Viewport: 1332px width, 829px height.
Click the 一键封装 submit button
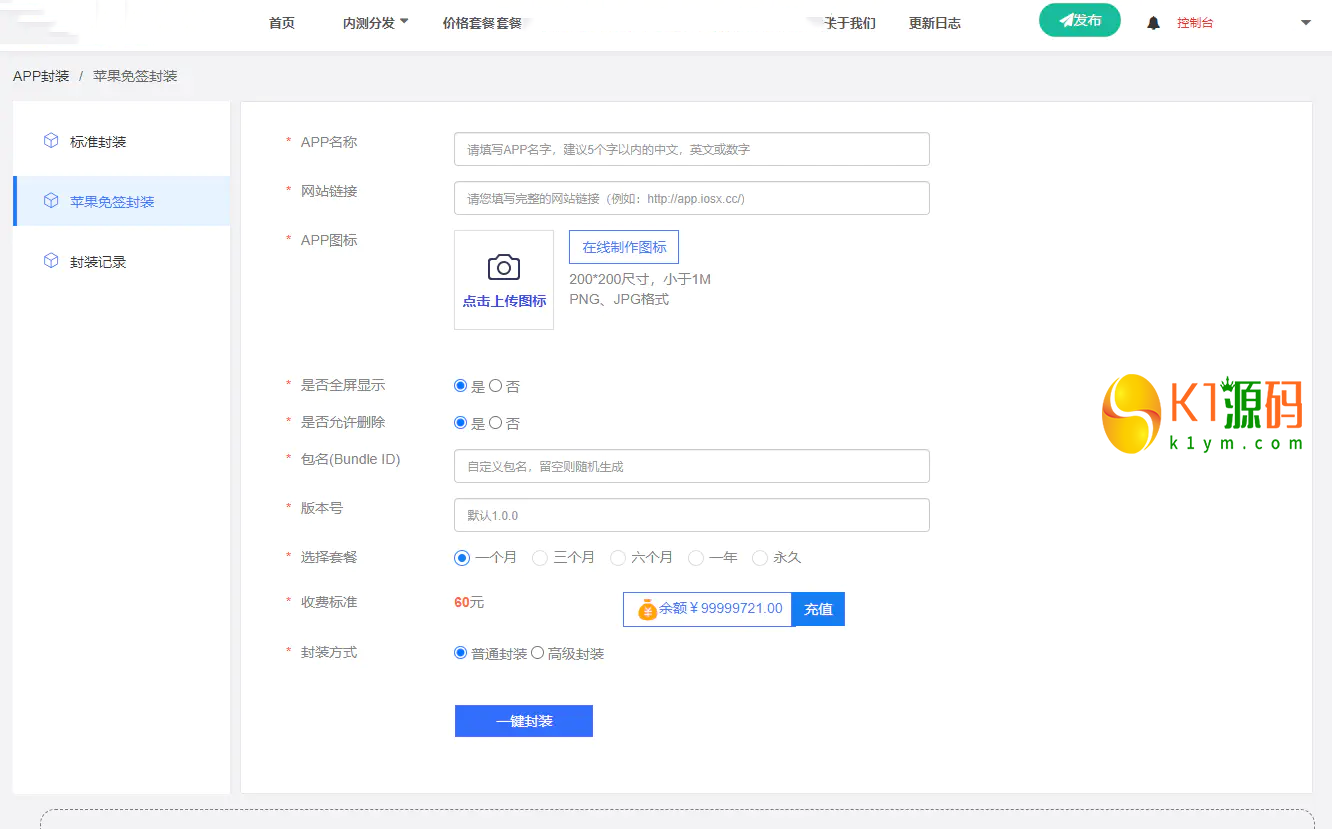pyautogui.click(x=523, y=721)
